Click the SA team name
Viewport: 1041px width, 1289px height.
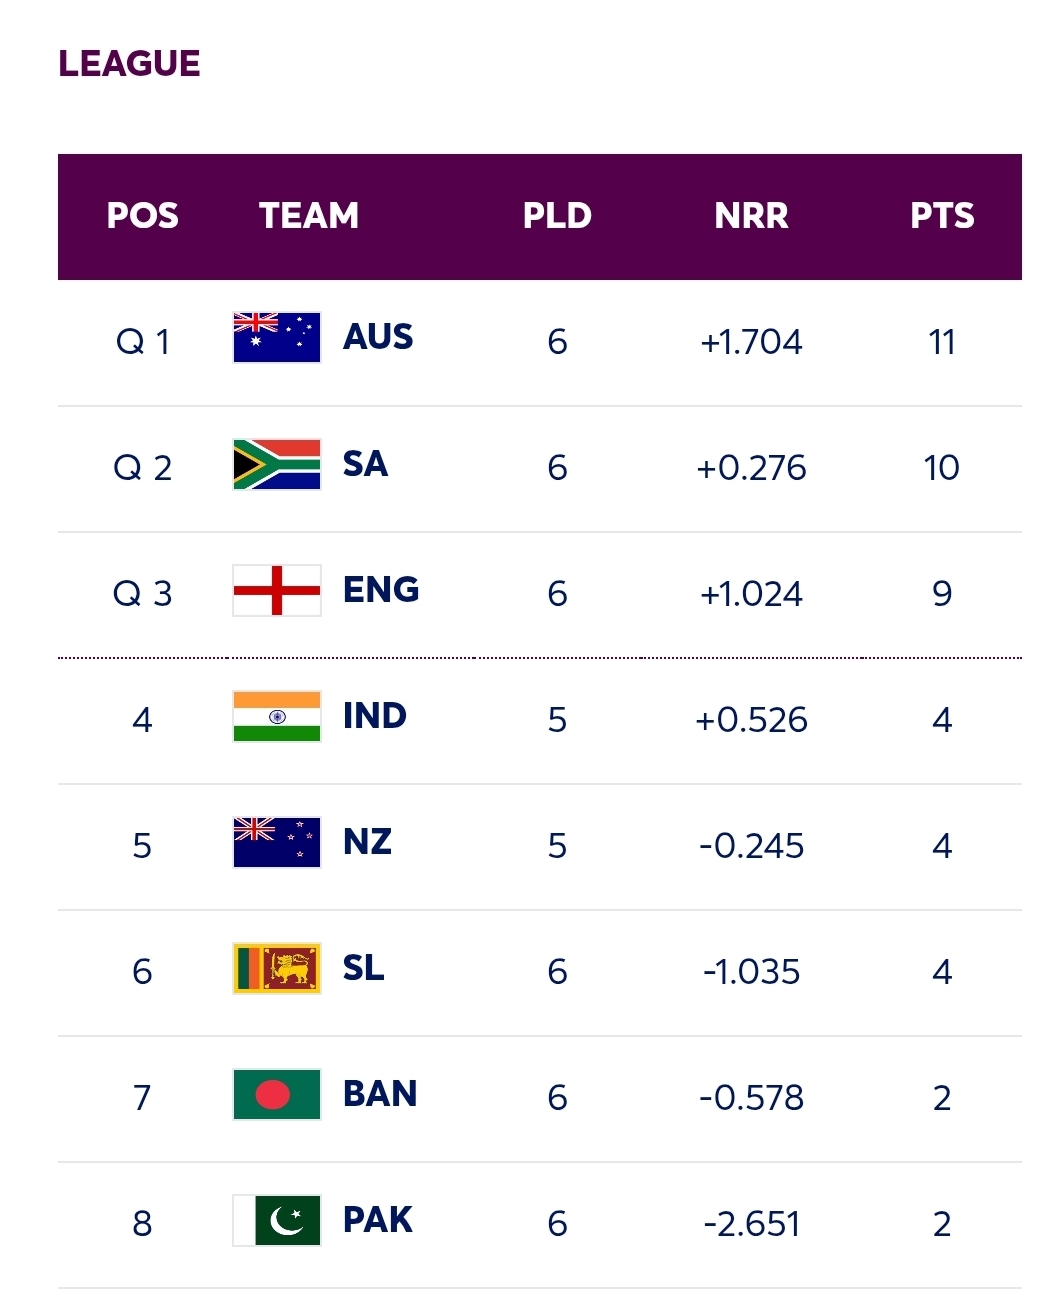(x=365, y=464)
